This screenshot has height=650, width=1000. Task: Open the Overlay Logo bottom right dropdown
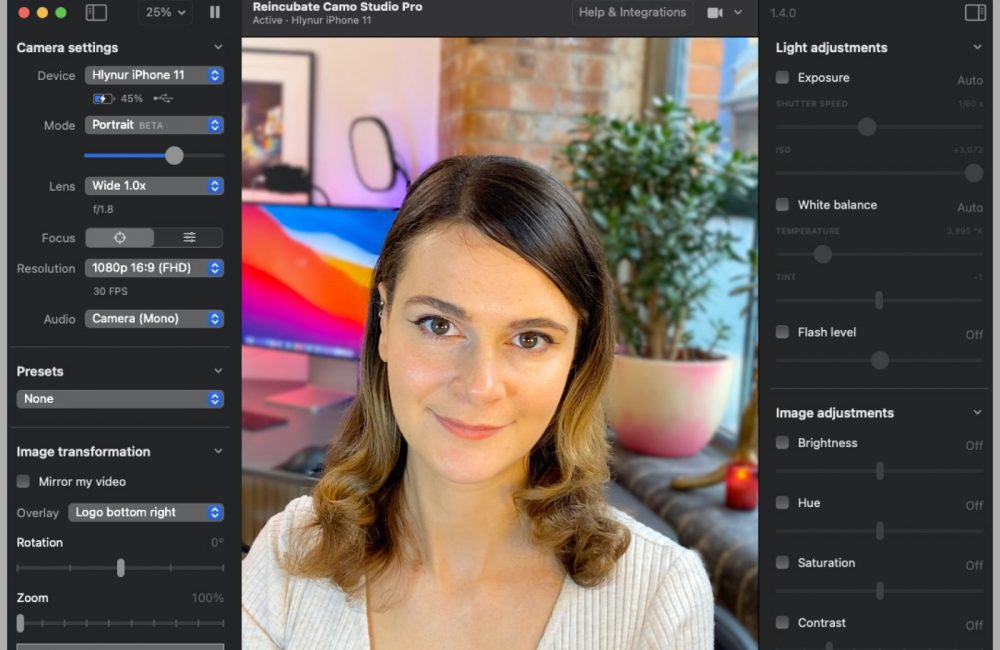coord(146,512)
